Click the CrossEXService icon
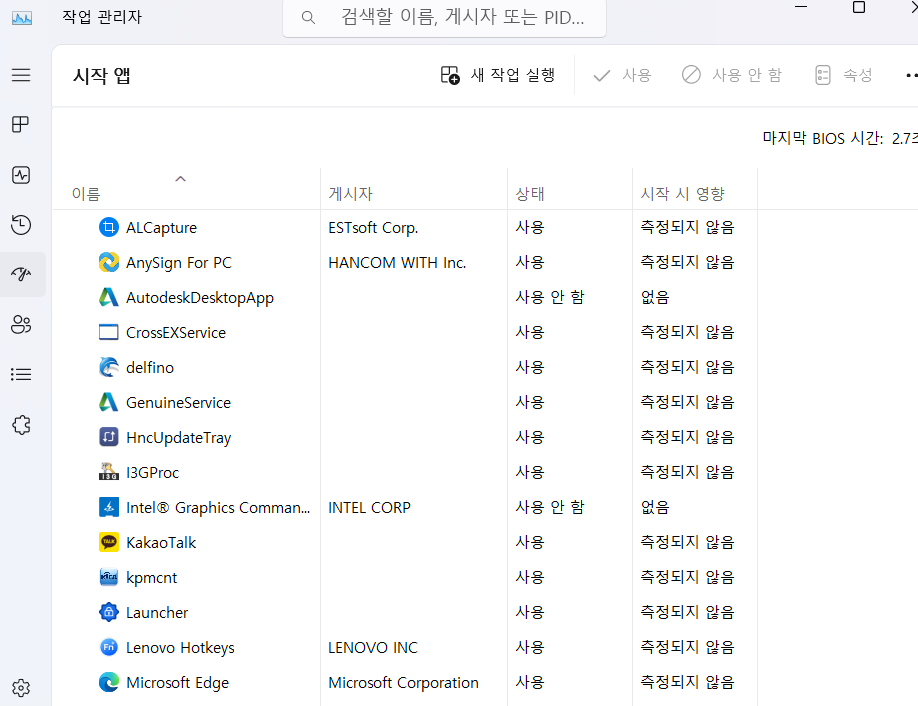Screen dimensions: 918x706 (x=109, y=333)
